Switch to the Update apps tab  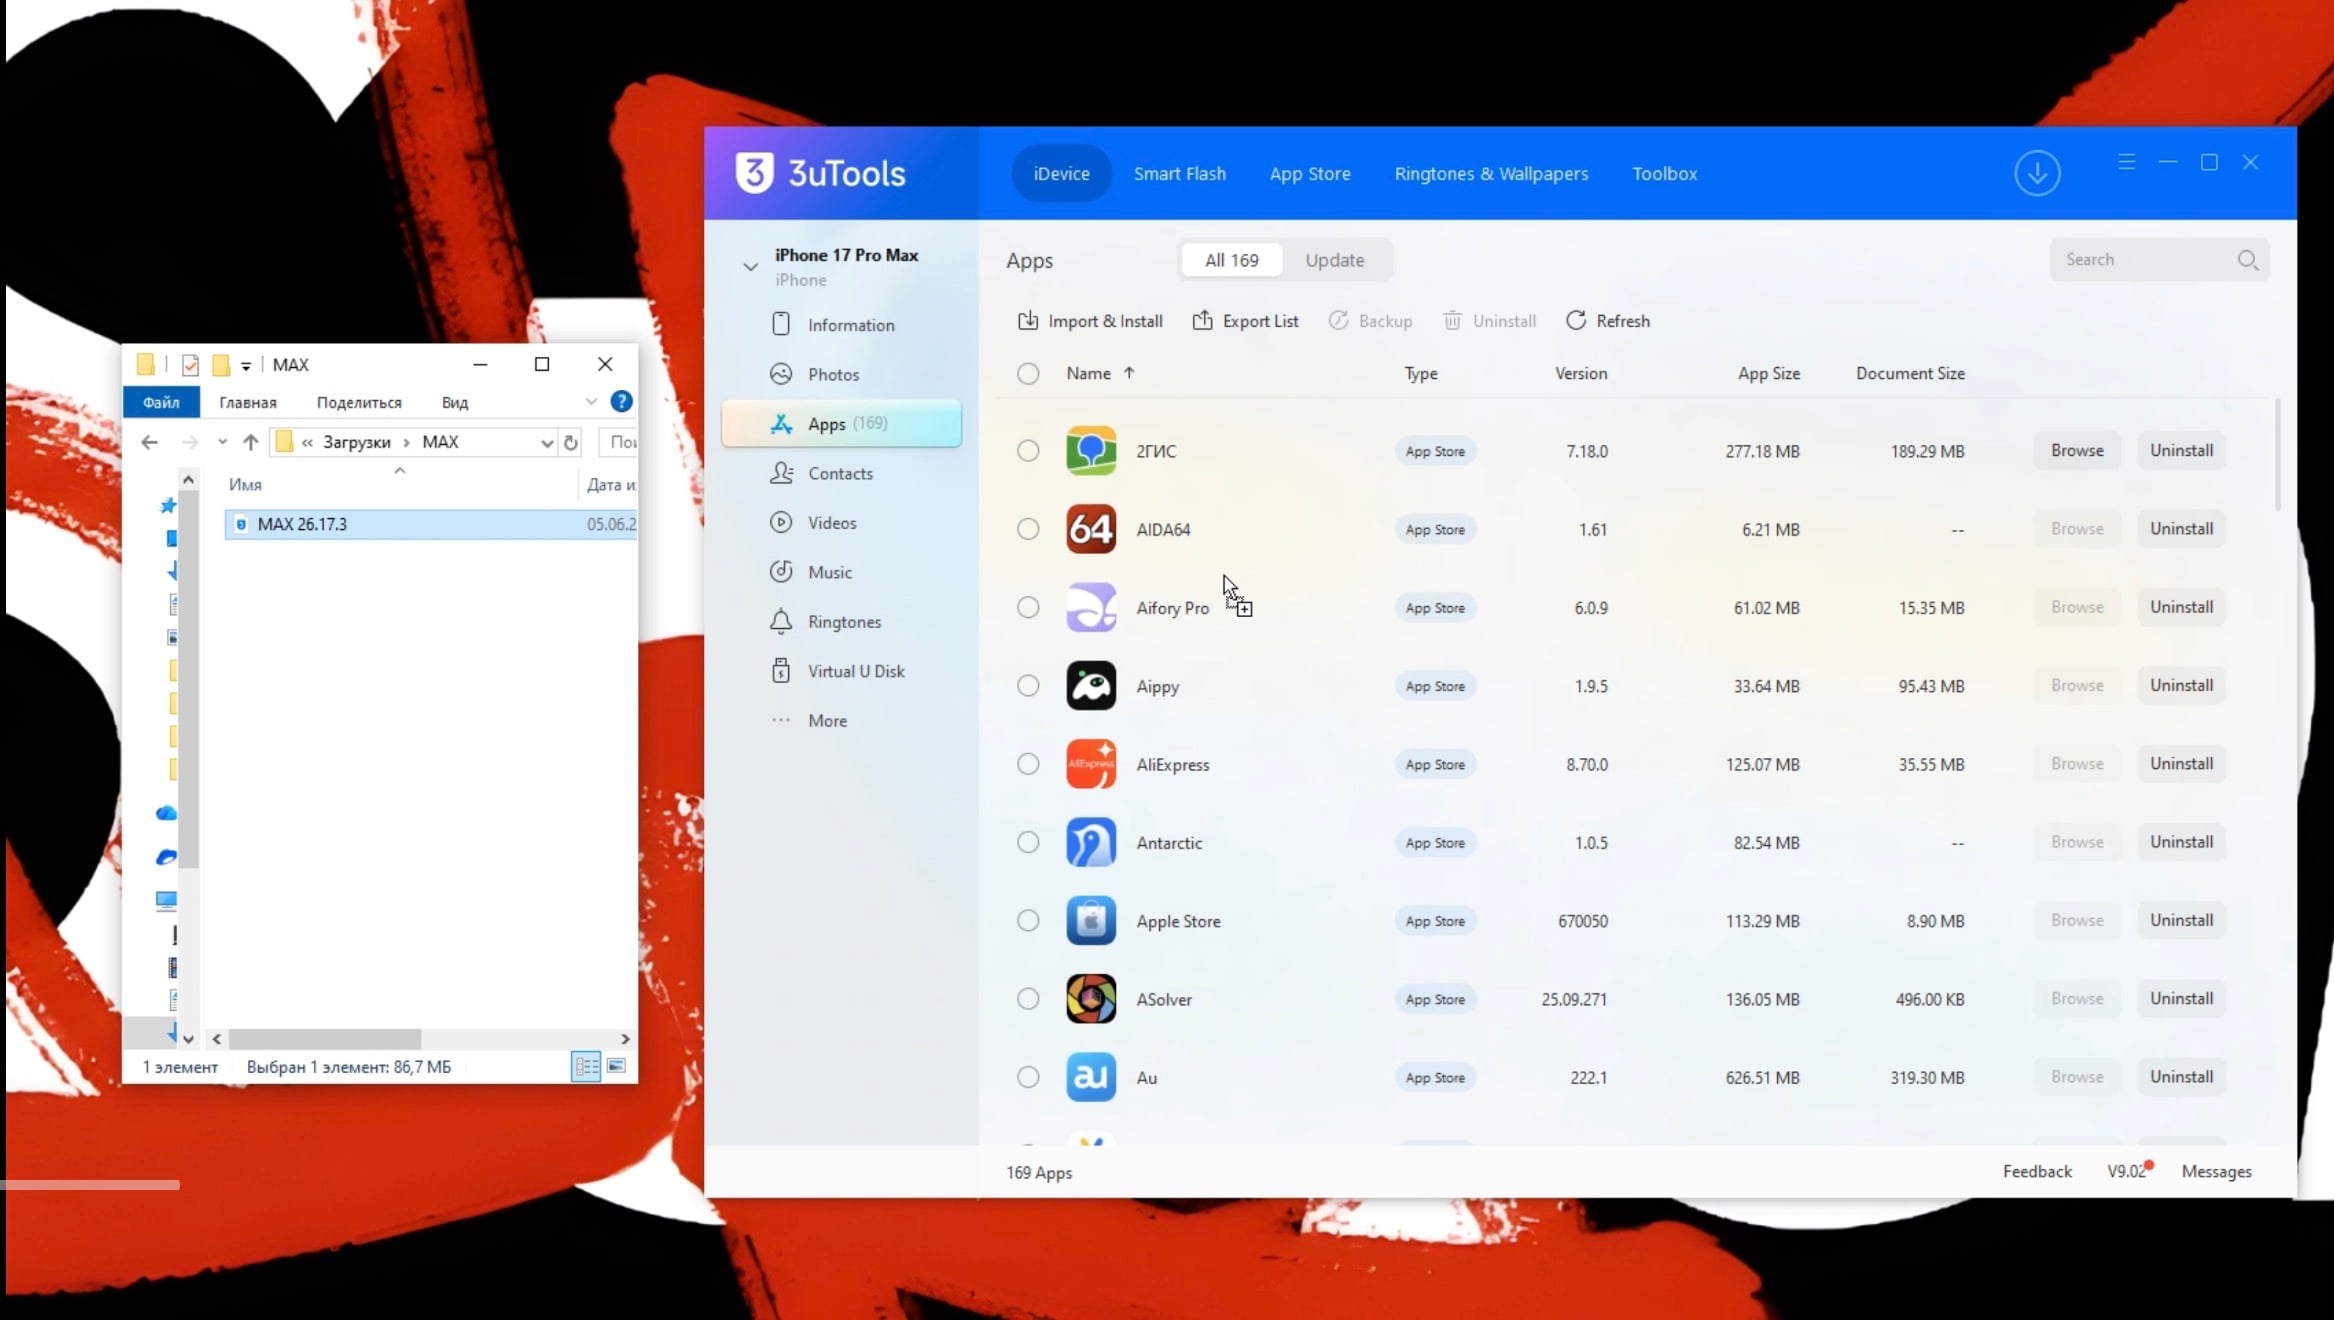coord(1334,260)
